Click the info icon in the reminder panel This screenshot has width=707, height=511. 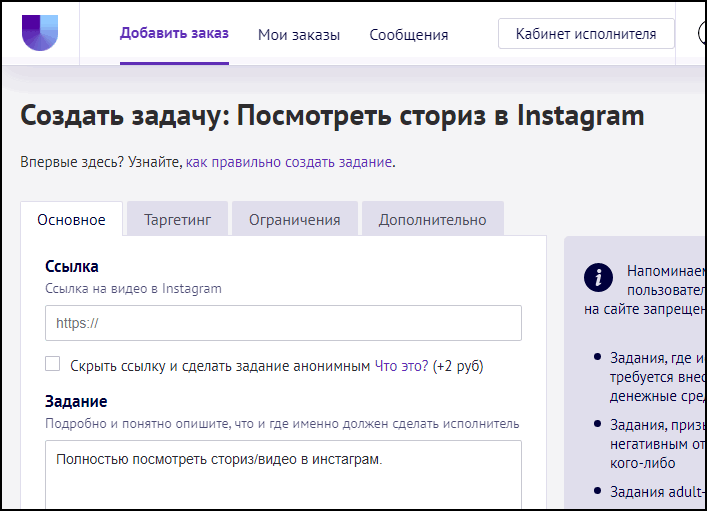(x=598, y=277)
